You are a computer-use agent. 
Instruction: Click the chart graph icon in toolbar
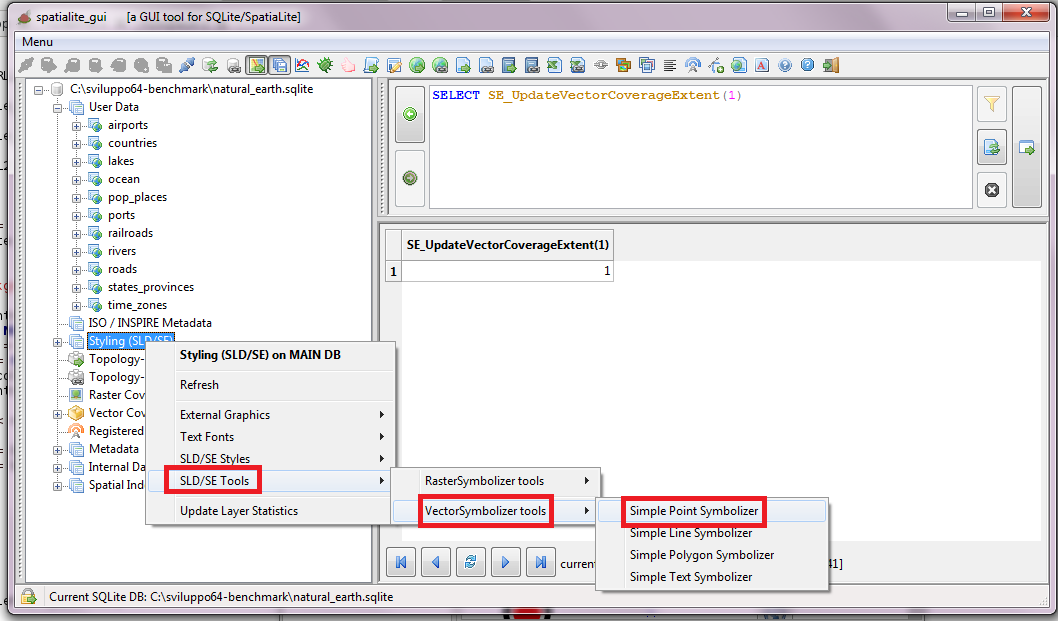click(302, 65)
